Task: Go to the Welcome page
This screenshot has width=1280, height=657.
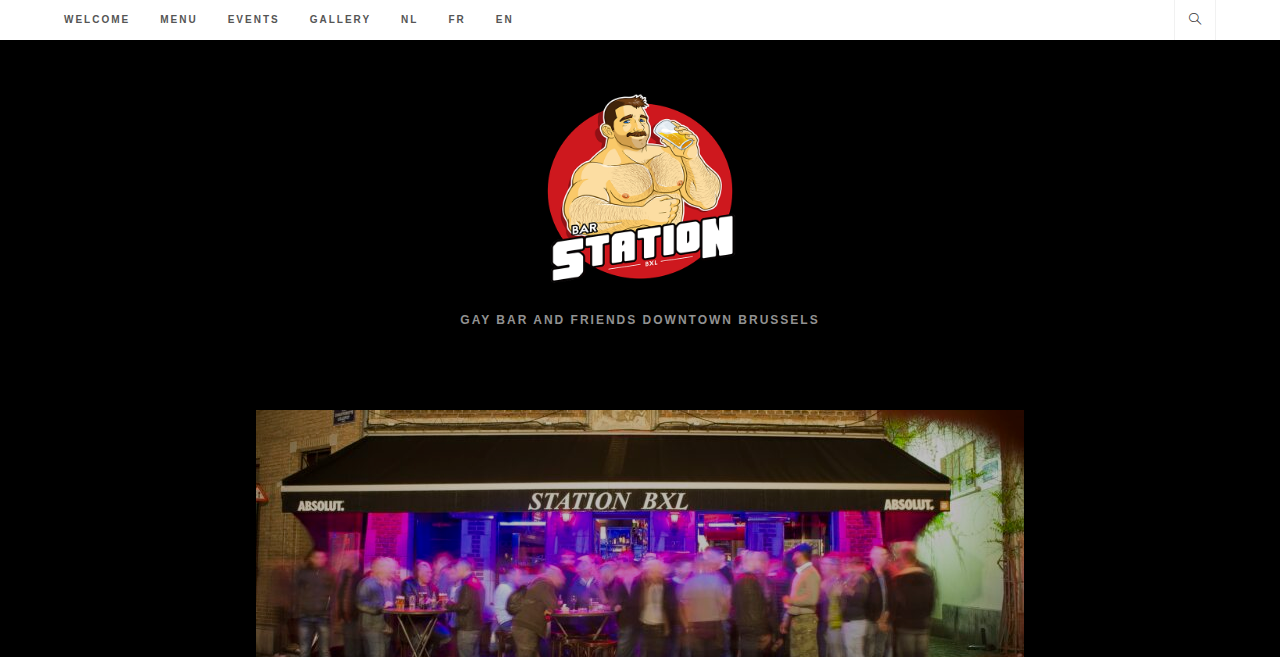Action: pos(97,20)
